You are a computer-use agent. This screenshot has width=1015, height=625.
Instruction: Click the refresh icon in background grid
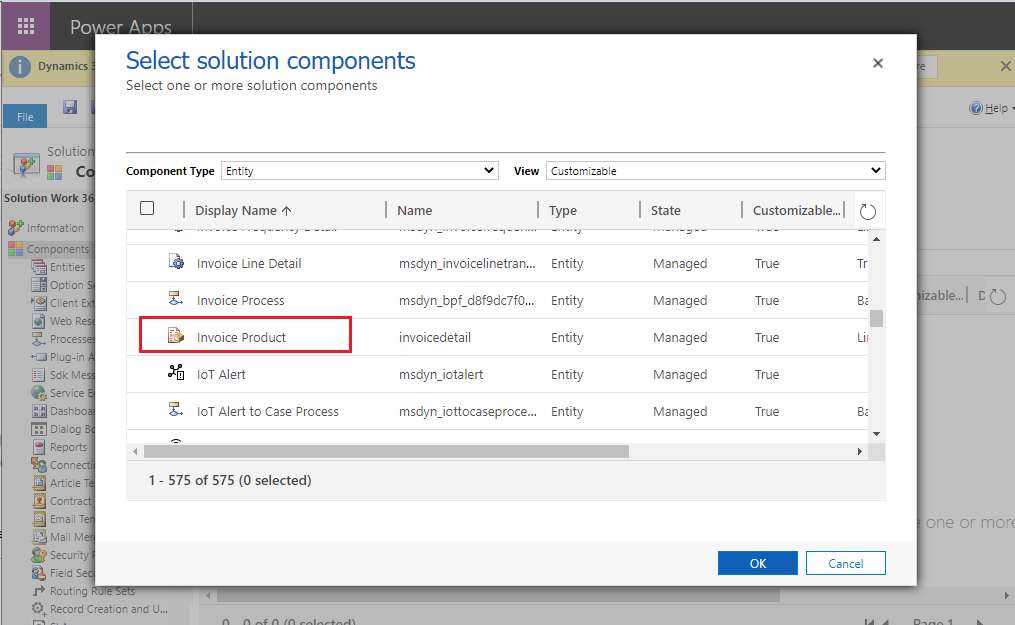click(998, 296)
